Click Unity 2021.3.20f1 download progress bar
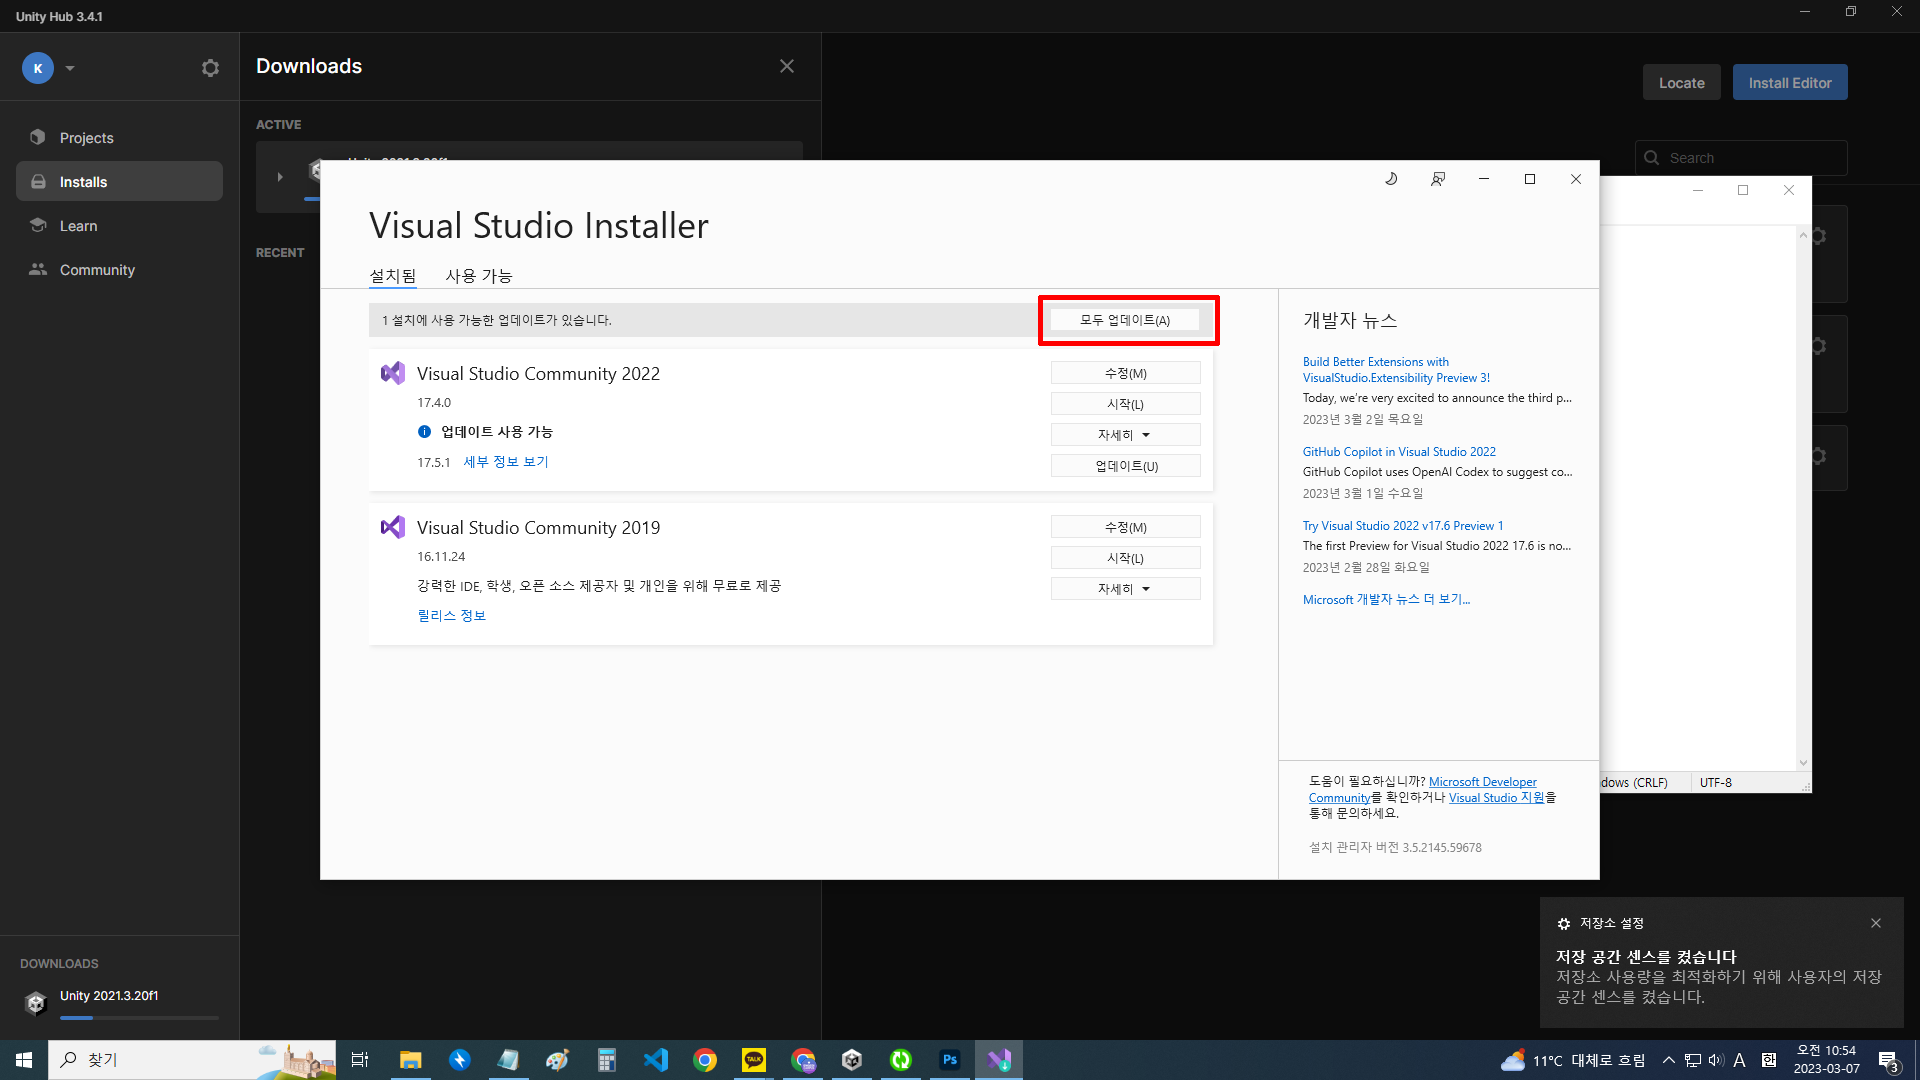This screenshot has height=1080, width=1920. 139,1018
